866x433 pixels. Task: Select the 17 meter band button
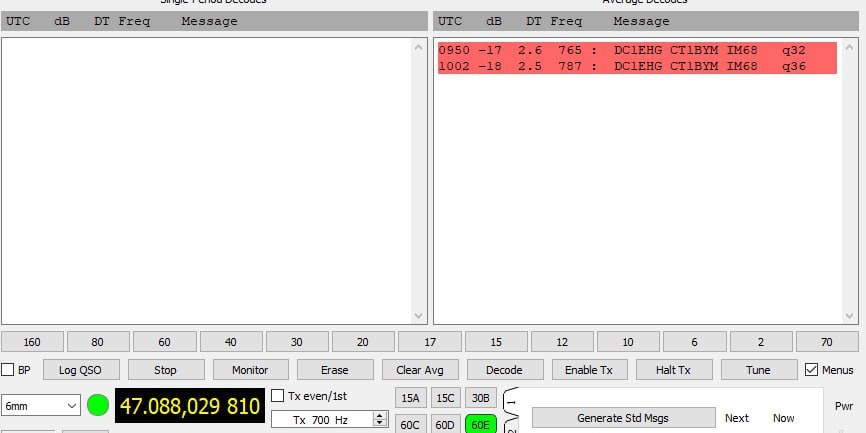430,342
